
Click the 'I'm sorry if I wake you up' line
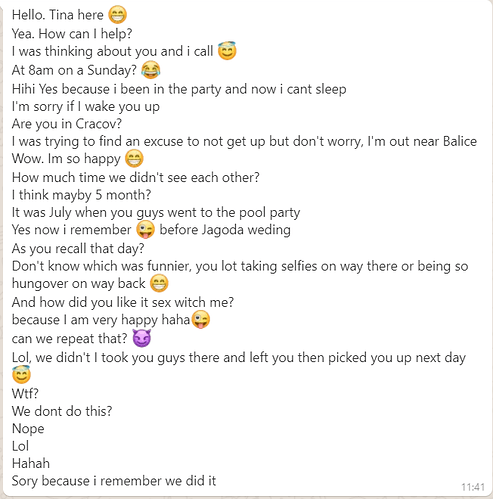coord(86,107)
